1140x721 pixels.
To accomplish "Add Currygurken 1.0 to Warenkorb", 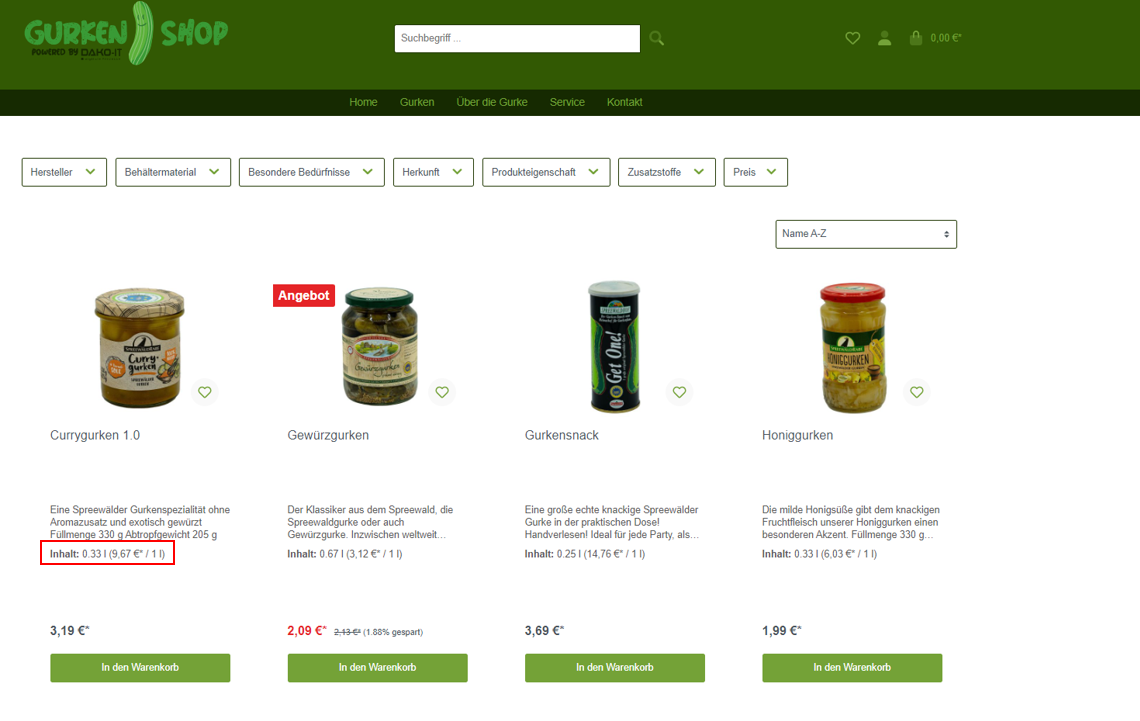I will tap(140, 668).
